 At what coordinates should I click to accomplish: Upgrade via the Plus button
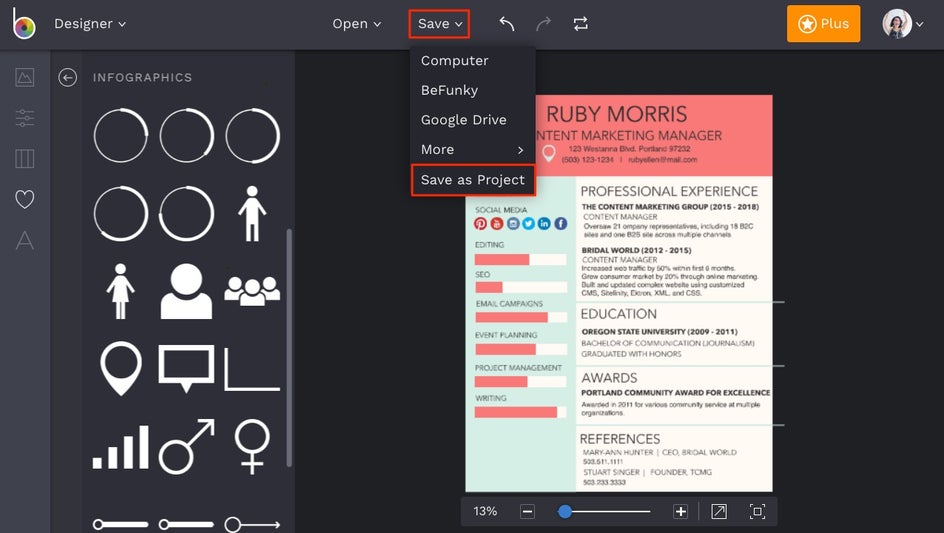pos(823,23)
